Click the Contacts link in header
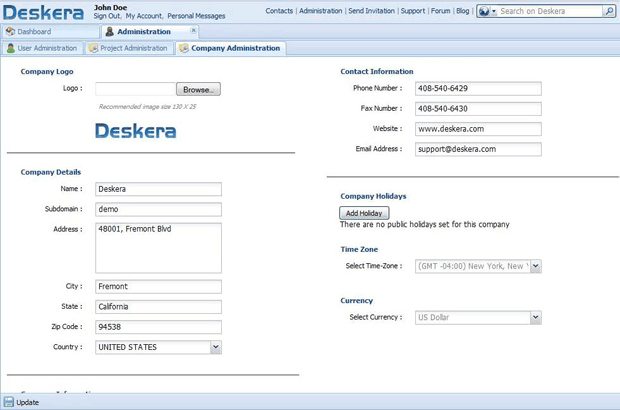Screen dimensions: 620x410 pos(279,11)
